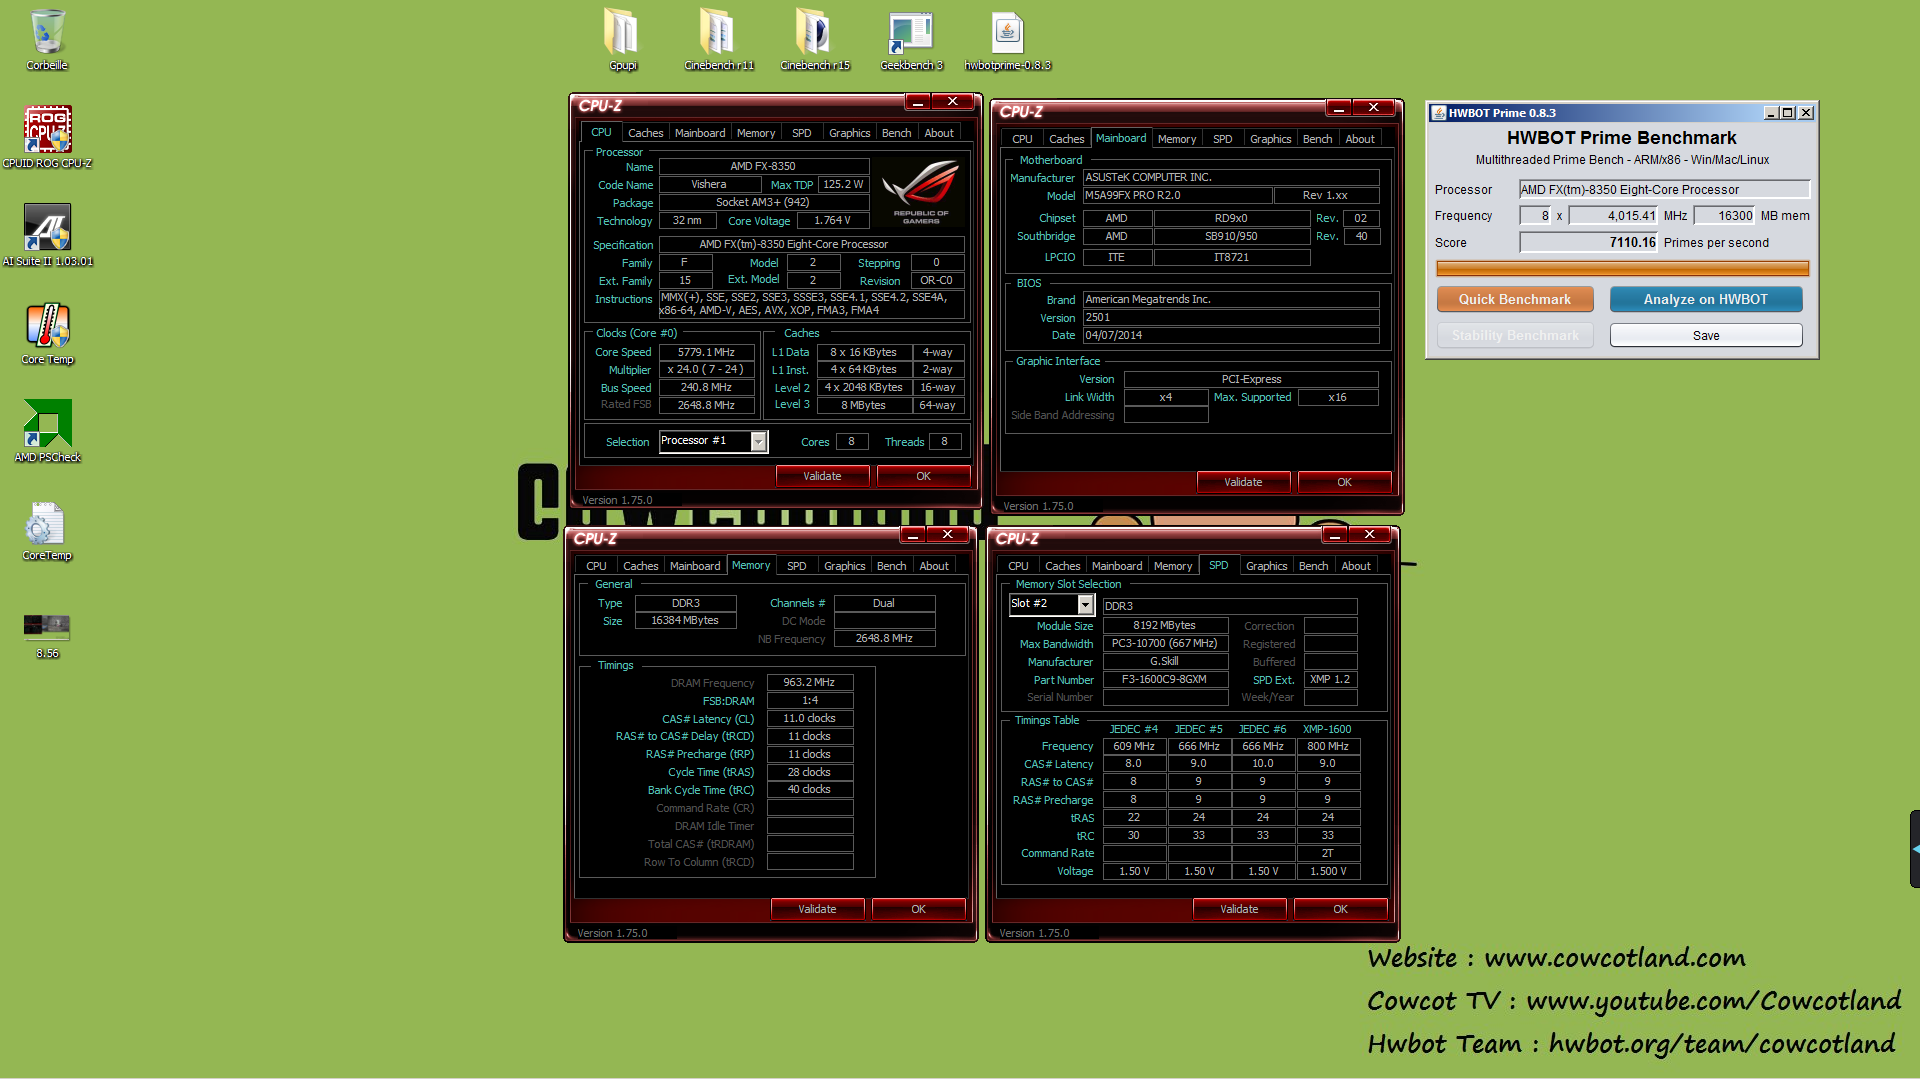Launch the Geekbench 3 shortcut

[x=911, y=40]
